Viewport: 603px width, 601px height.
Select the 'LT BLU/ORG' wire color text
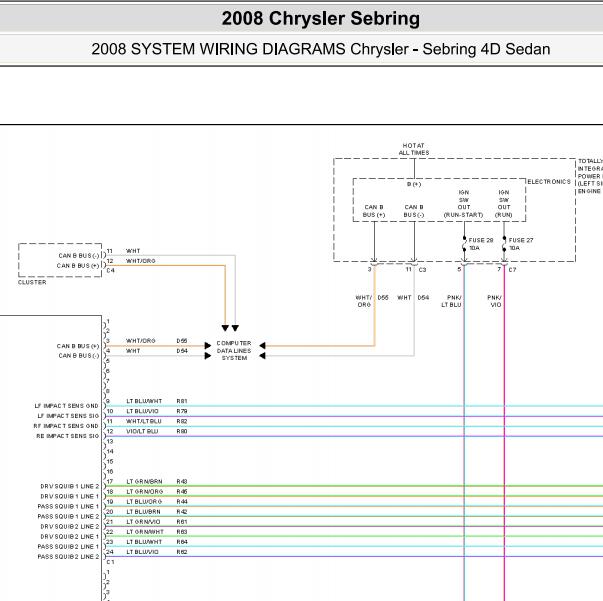[144, 501]
